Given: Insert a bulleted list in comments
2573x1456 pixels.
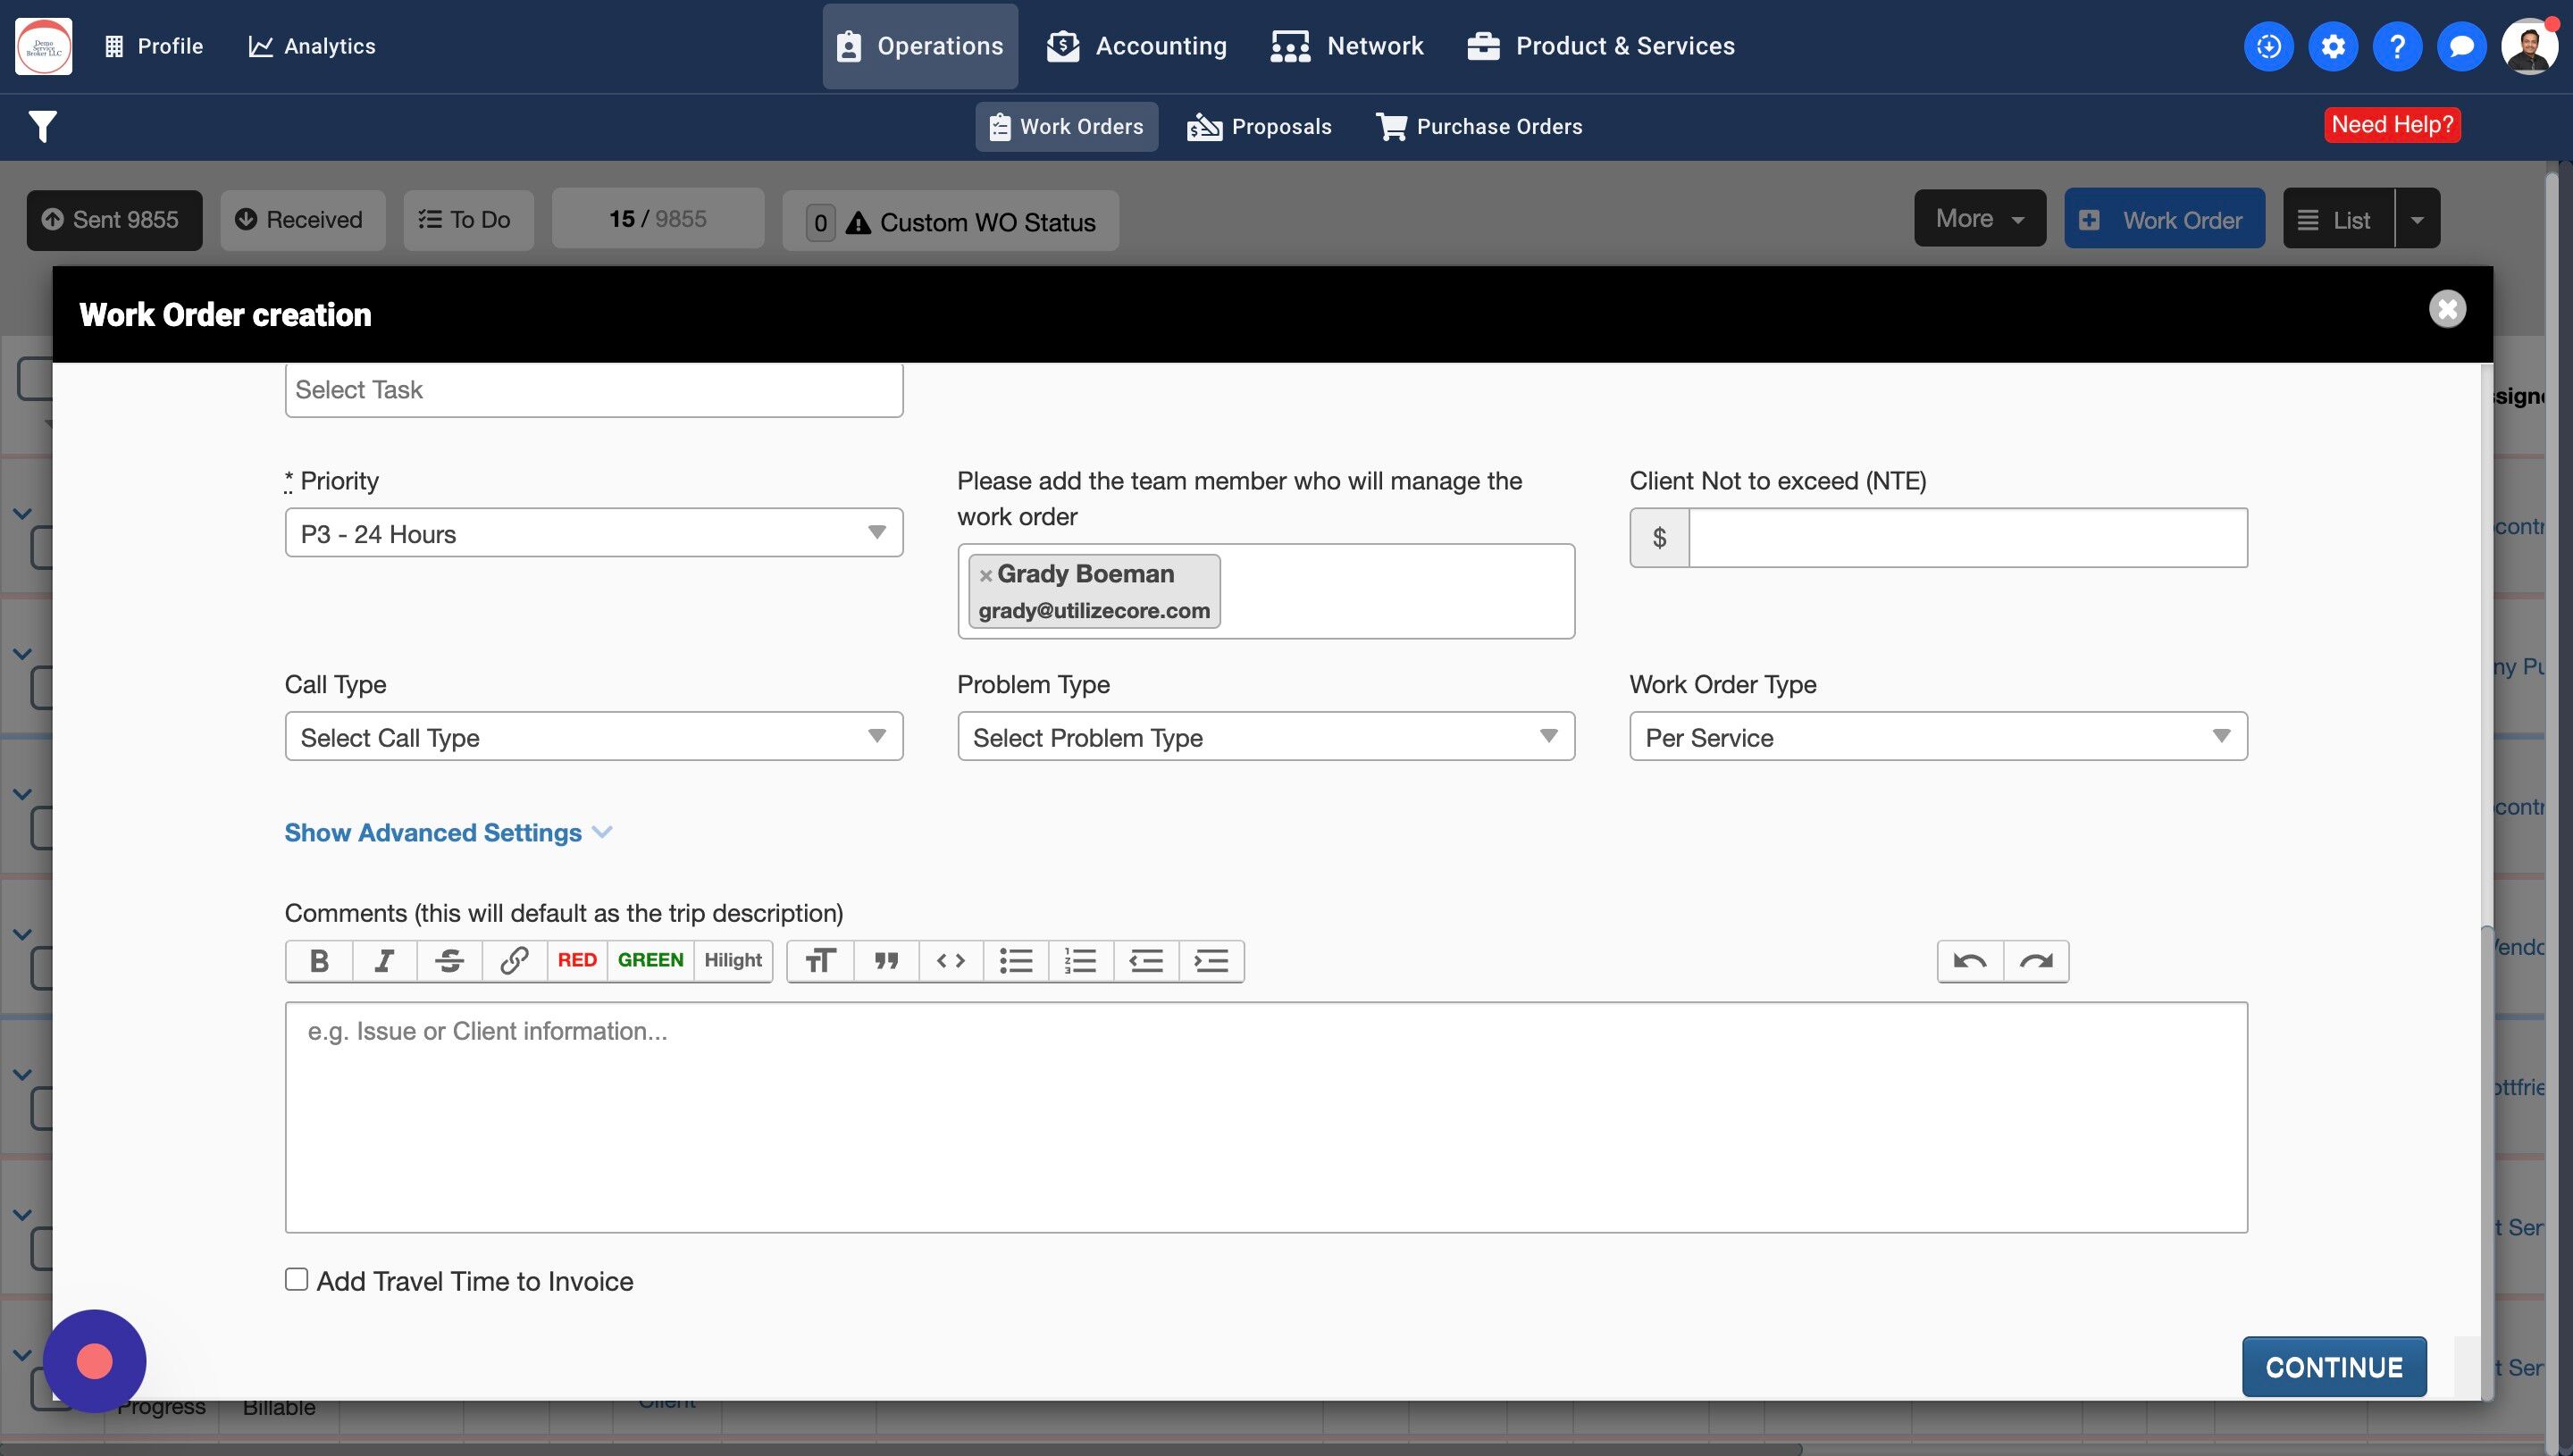Looking at the screenshot, I should (1015, 961).
